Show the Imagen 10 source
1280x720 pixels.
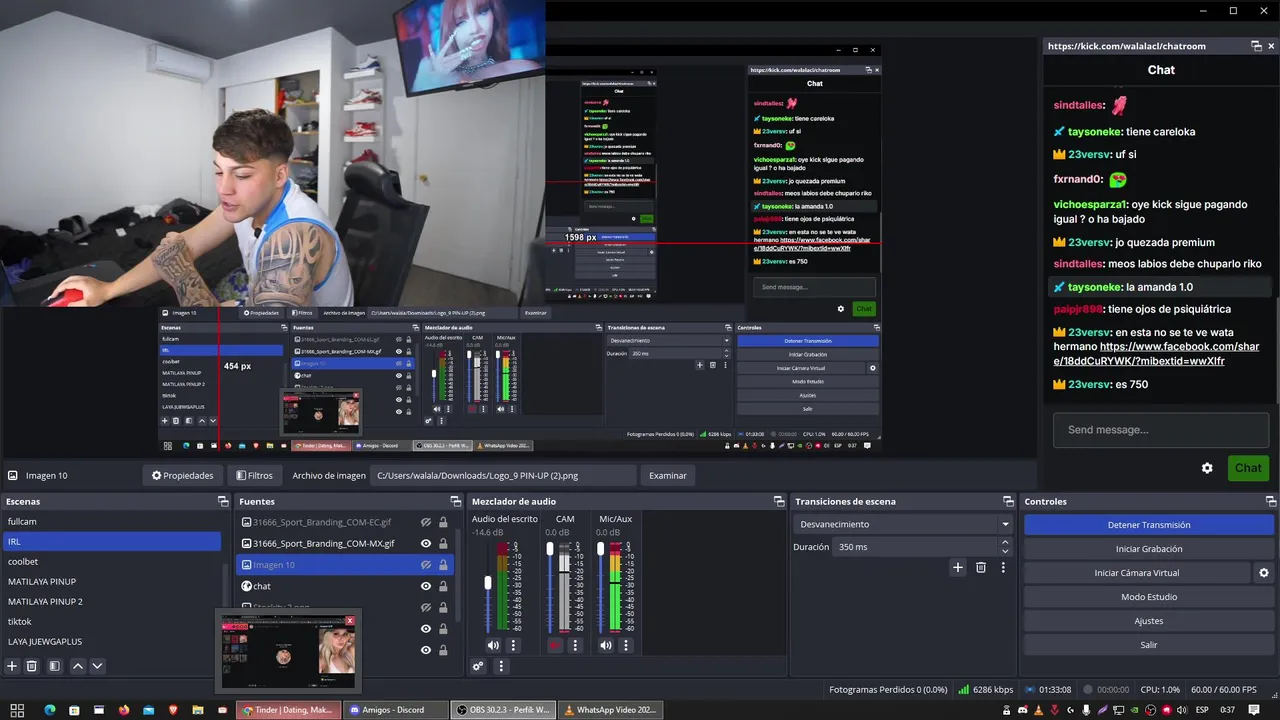426,565
